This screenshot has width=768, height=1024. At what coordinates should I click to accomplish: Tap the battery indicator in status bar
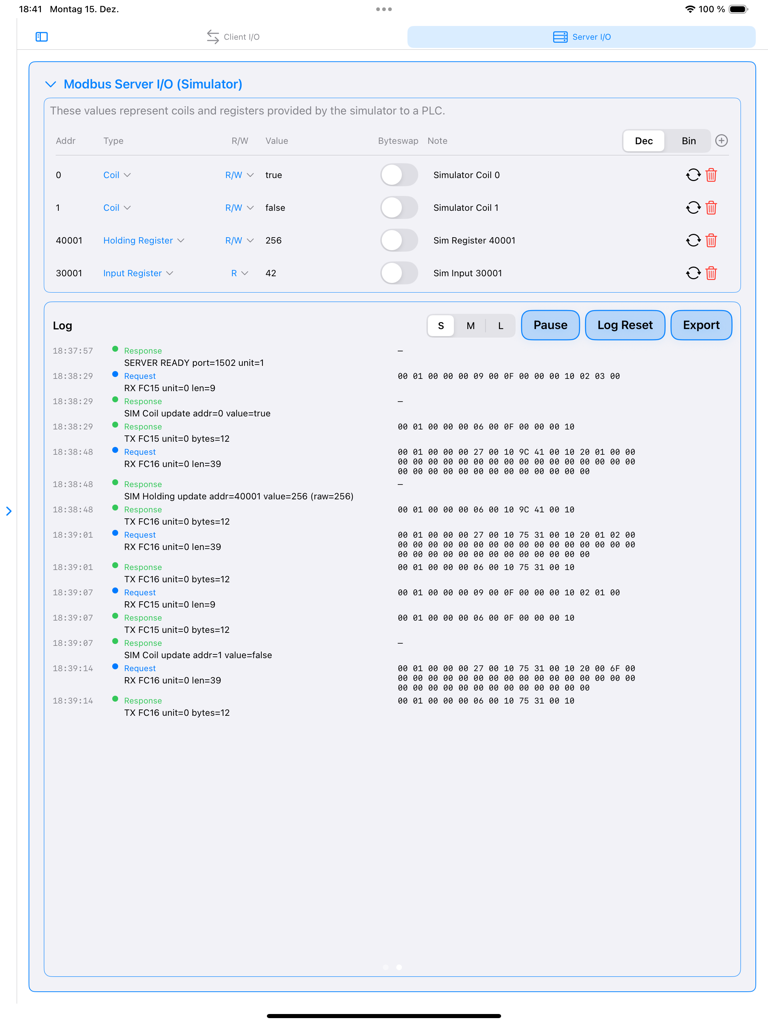[739, 9]
